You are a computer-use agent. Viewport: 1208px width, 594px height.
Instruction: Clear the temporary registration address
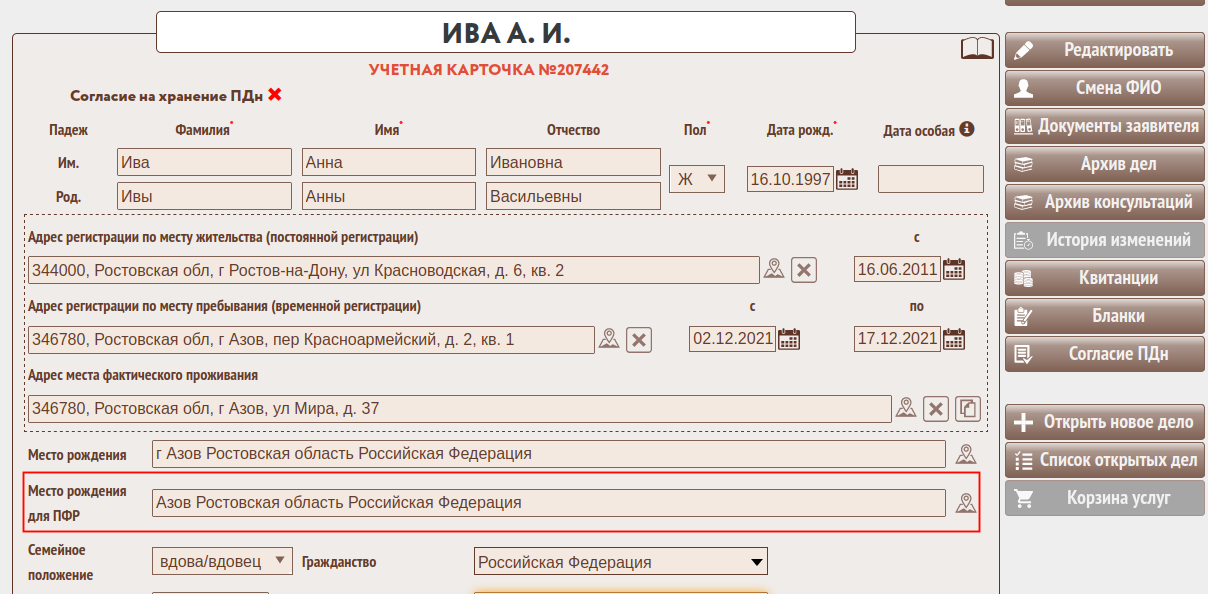[x=639, y=340]
